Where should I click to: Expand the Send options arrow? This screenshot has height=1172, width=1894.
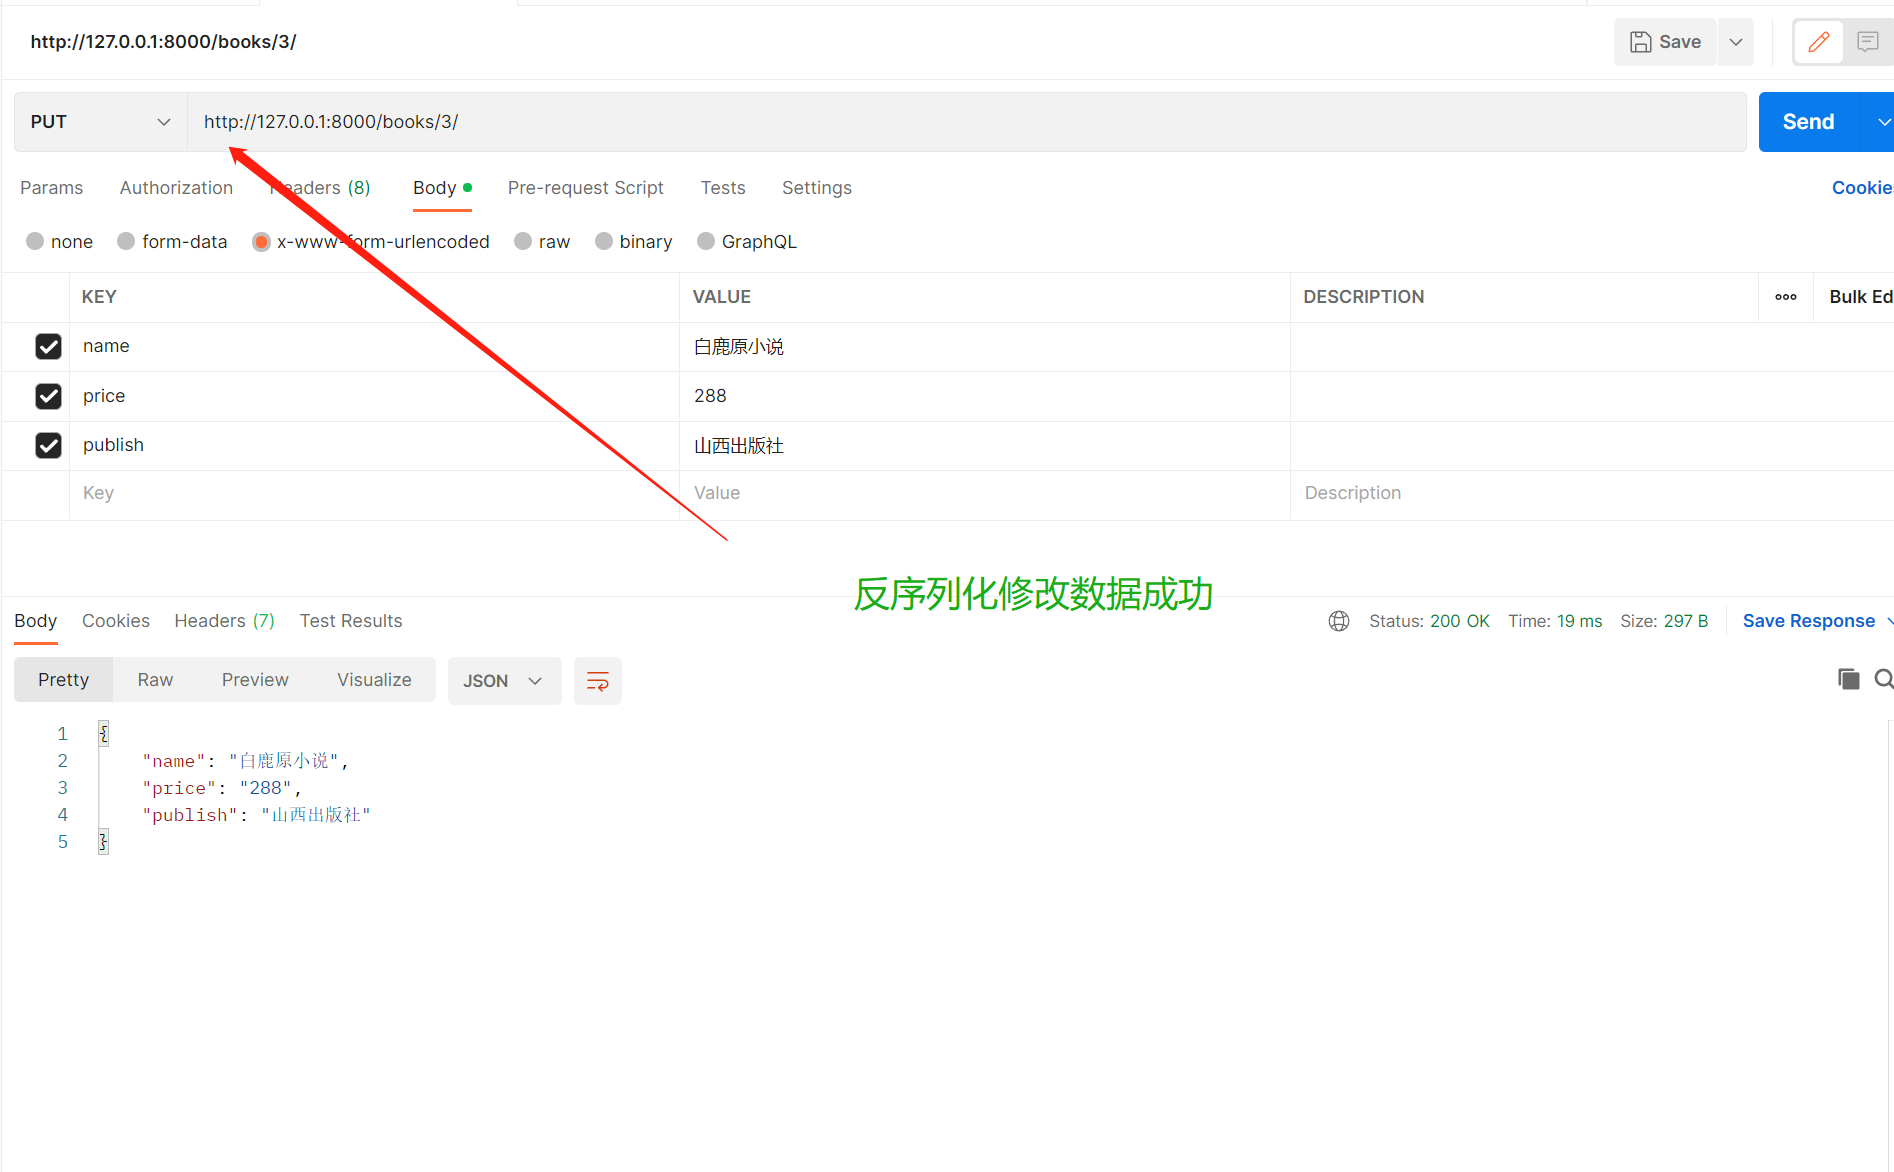click(1880, 122)
